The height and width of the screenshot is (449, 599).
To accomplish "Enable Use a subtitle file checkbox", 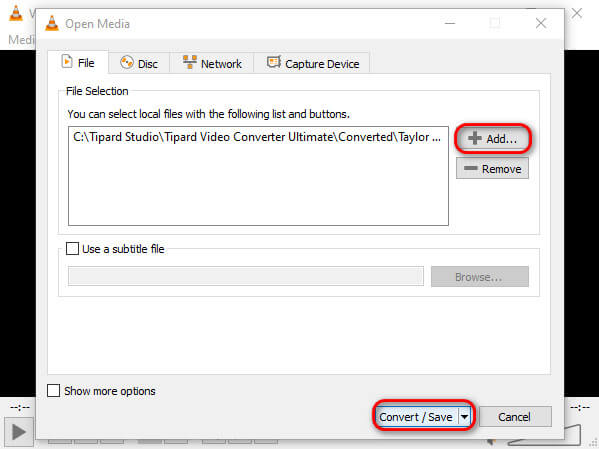I will coord(72,249).
